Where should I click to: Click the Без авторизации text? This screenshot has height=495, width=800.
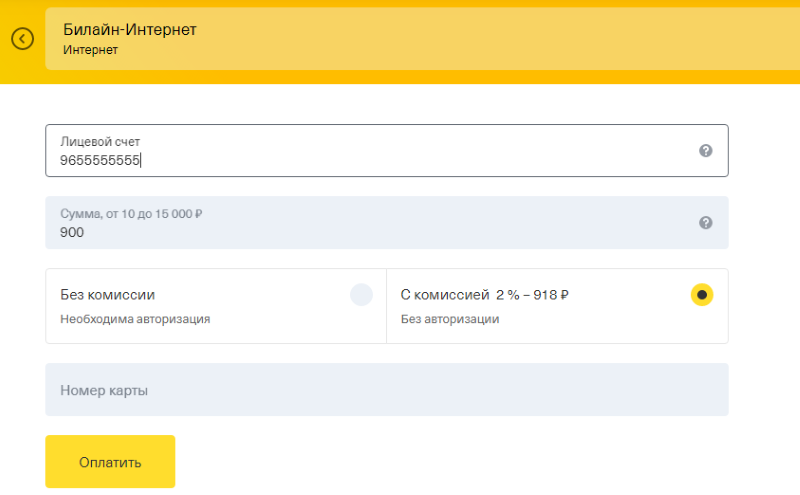pos(450,319)
